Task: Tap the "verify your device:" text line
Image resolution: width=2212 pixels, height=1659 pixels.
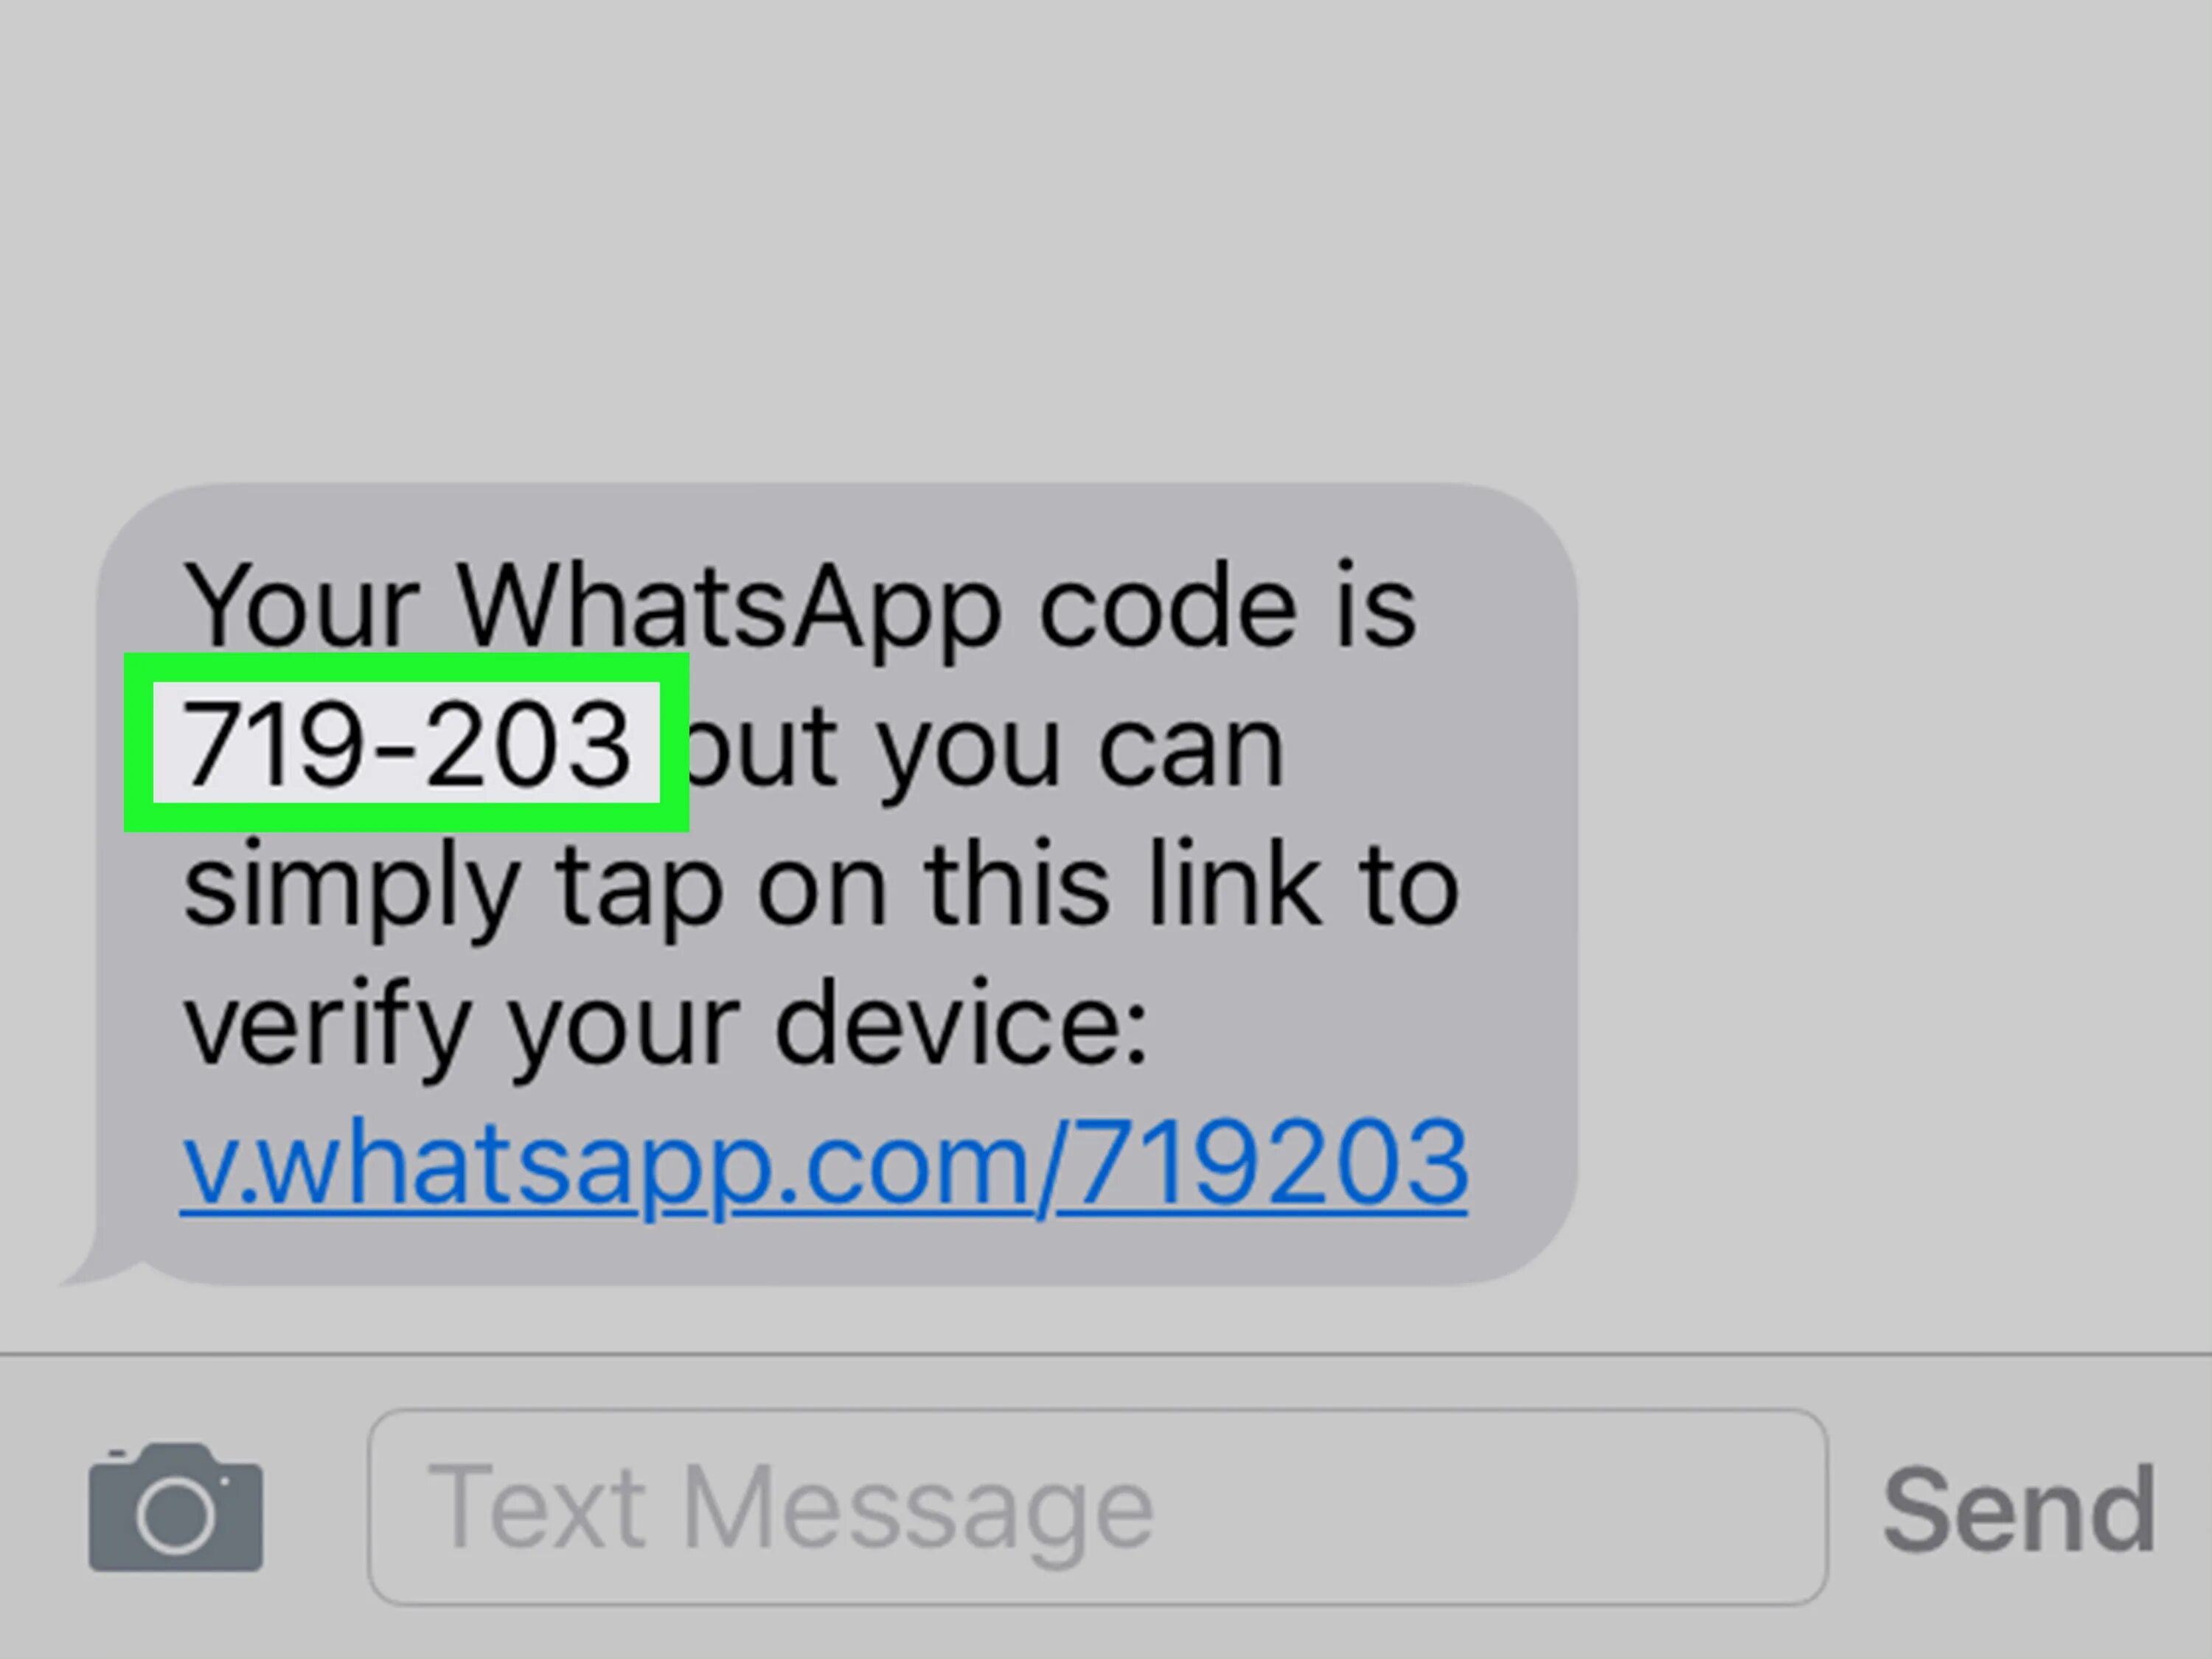Action: coord(666,1027)
